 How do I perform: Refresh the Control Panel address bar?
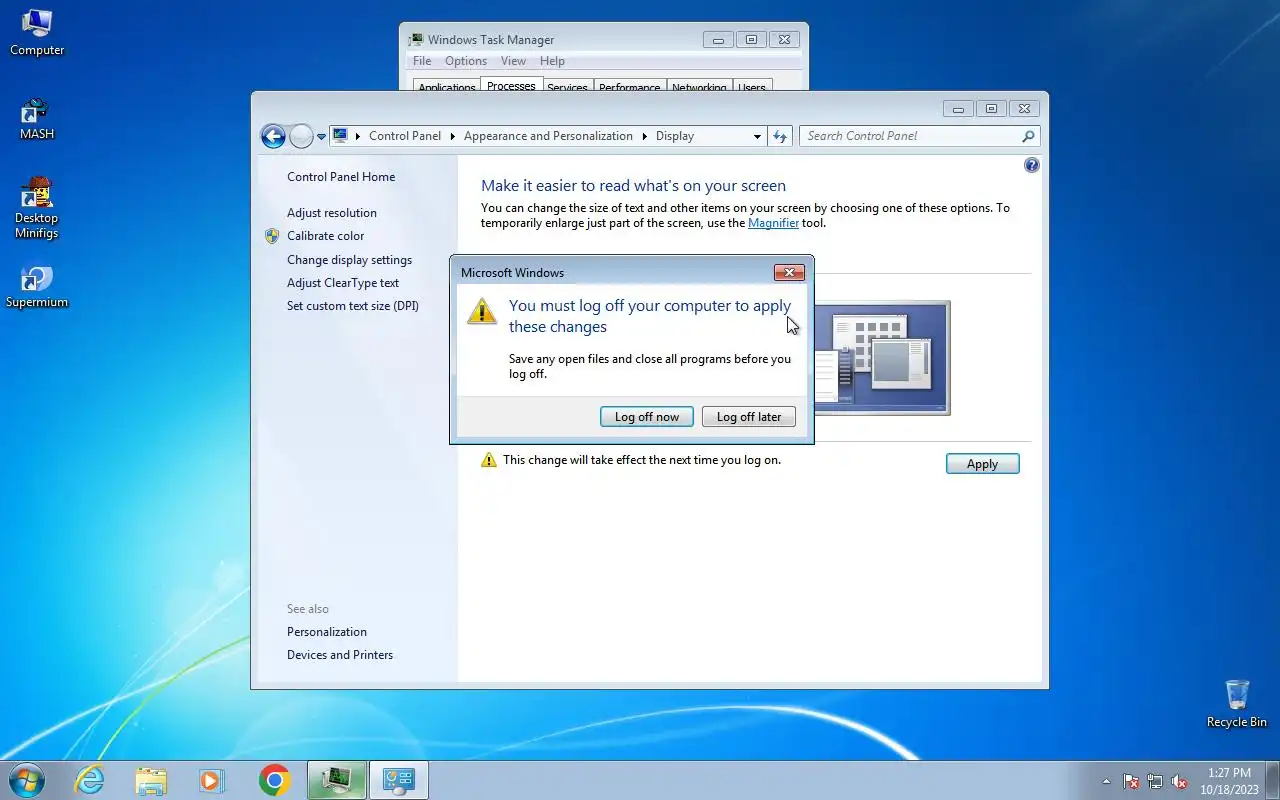781,136
